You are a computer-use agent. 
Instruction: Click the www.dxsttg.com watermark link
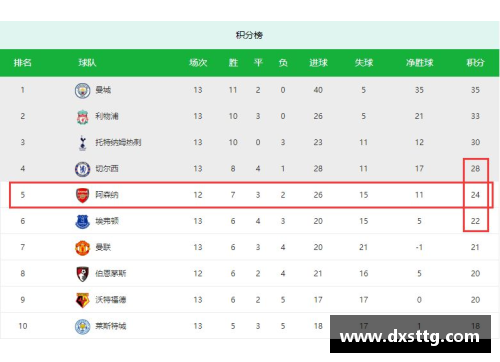[x=410, y=337]
